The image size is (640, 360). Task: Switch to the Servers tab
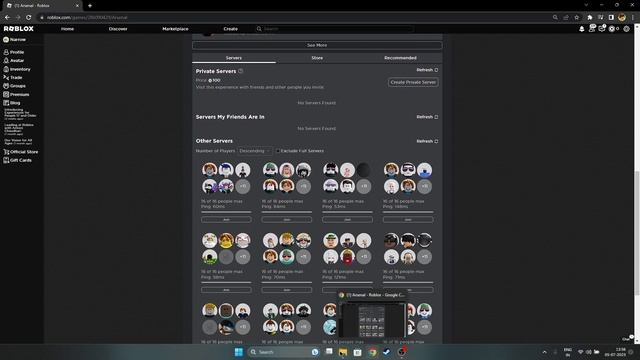(x=234, y=58)
